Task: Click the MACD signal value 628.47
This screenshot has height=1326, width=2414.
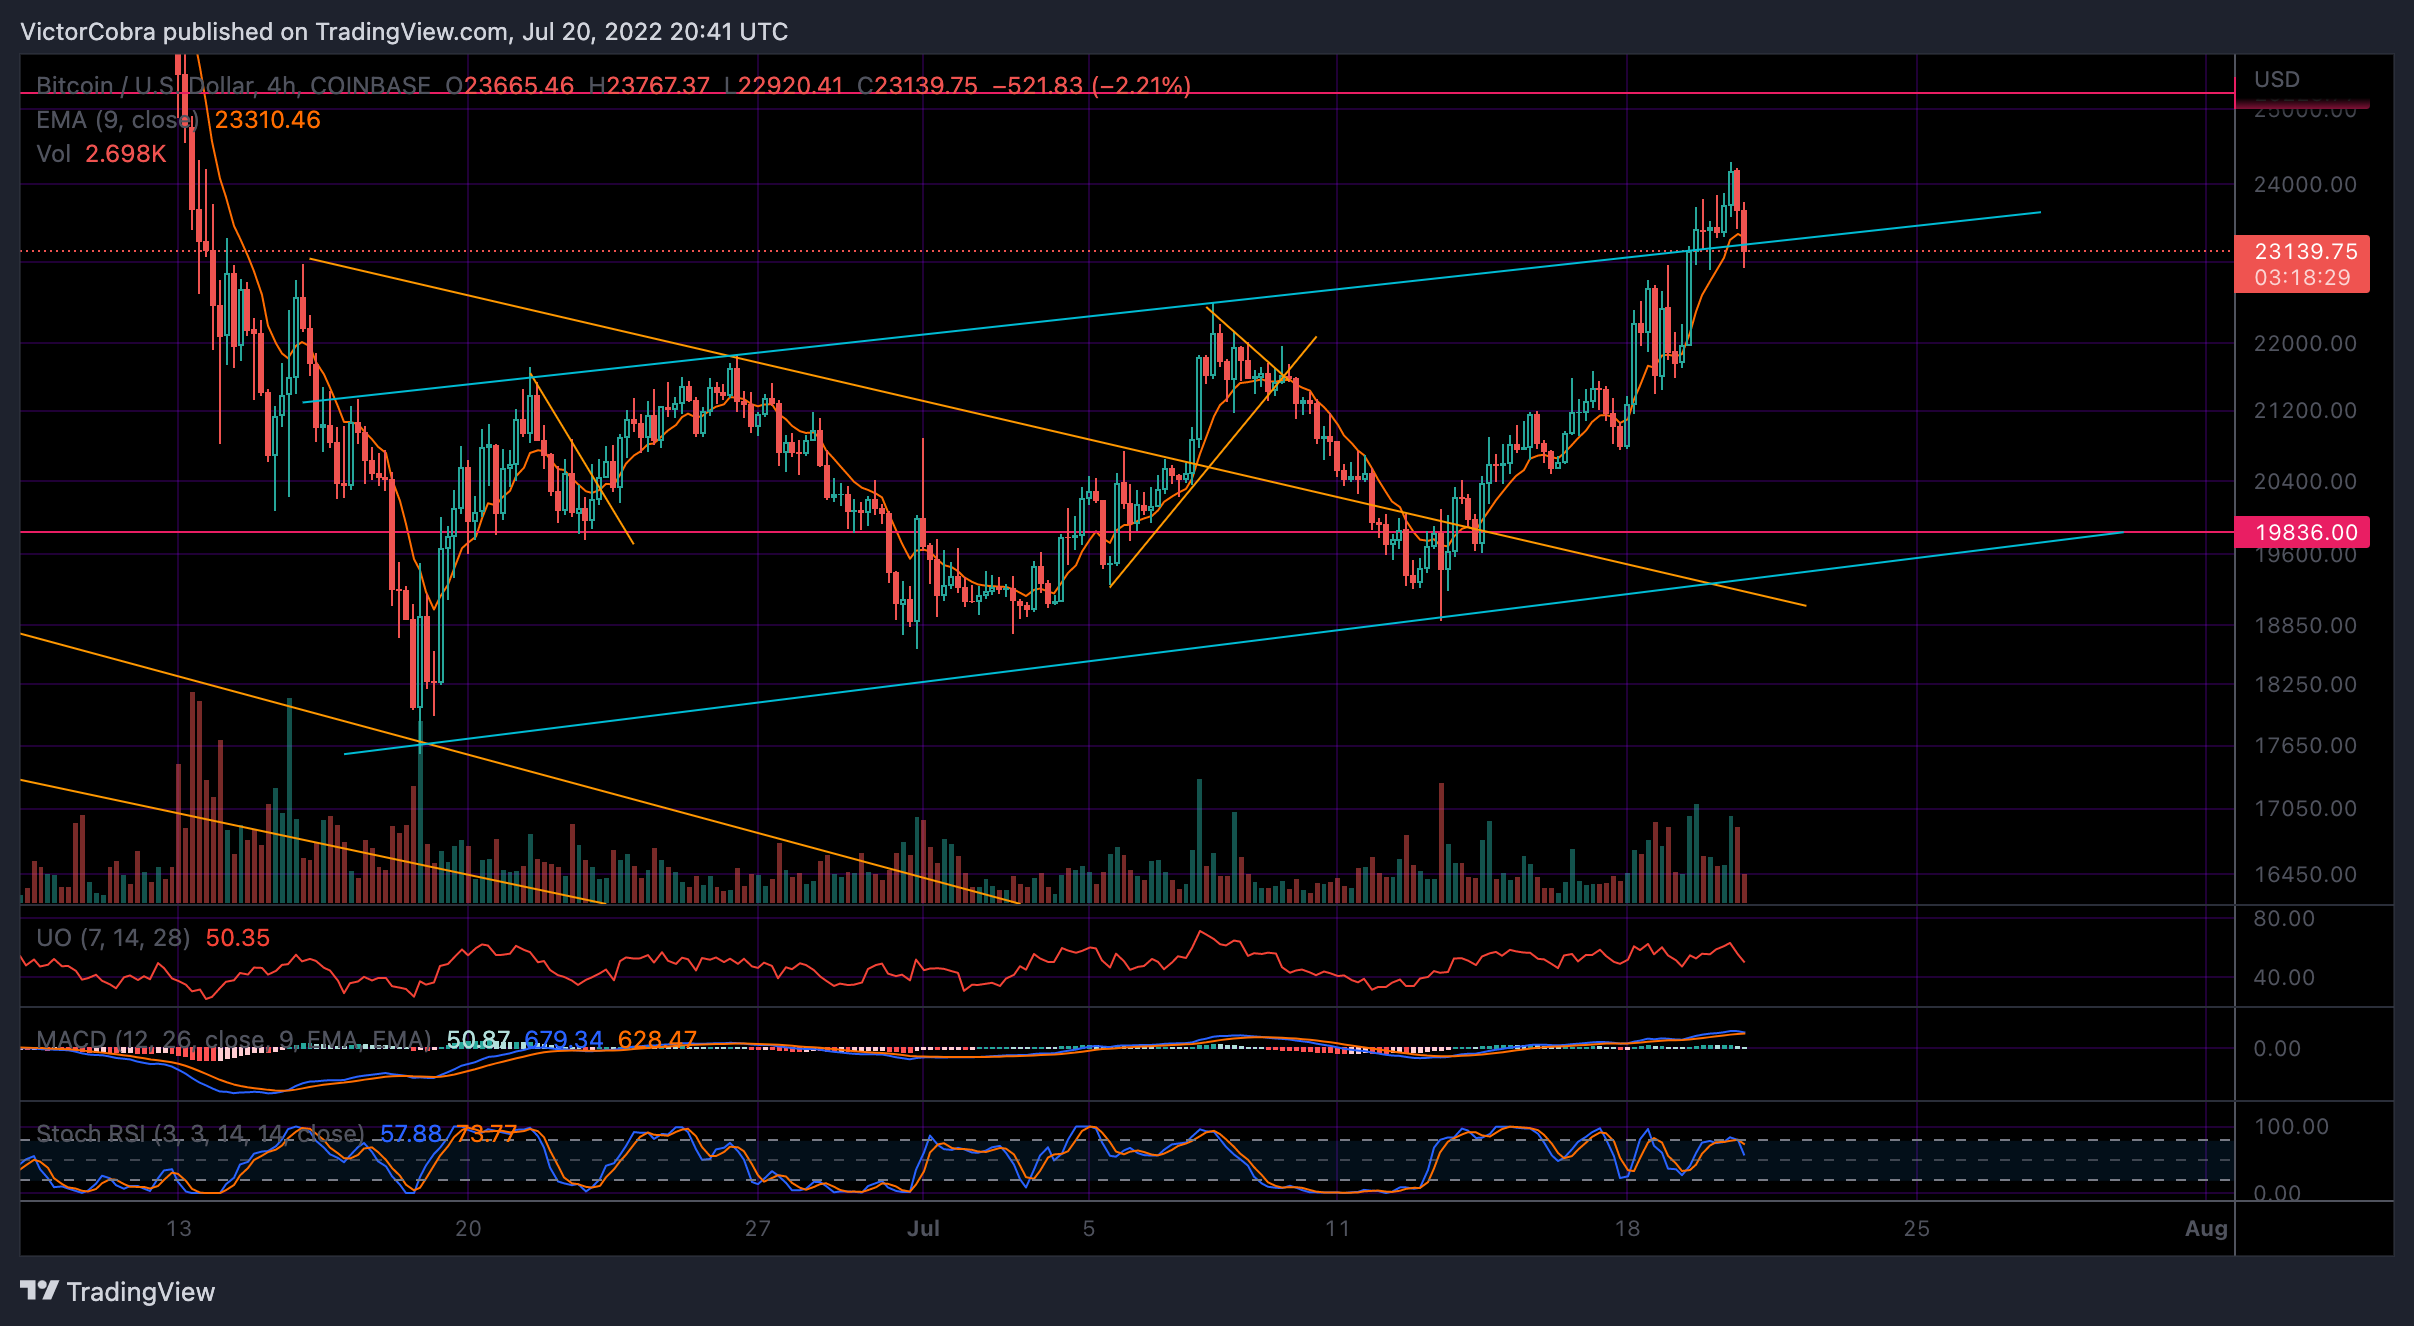Action: tap(657, 1040)
